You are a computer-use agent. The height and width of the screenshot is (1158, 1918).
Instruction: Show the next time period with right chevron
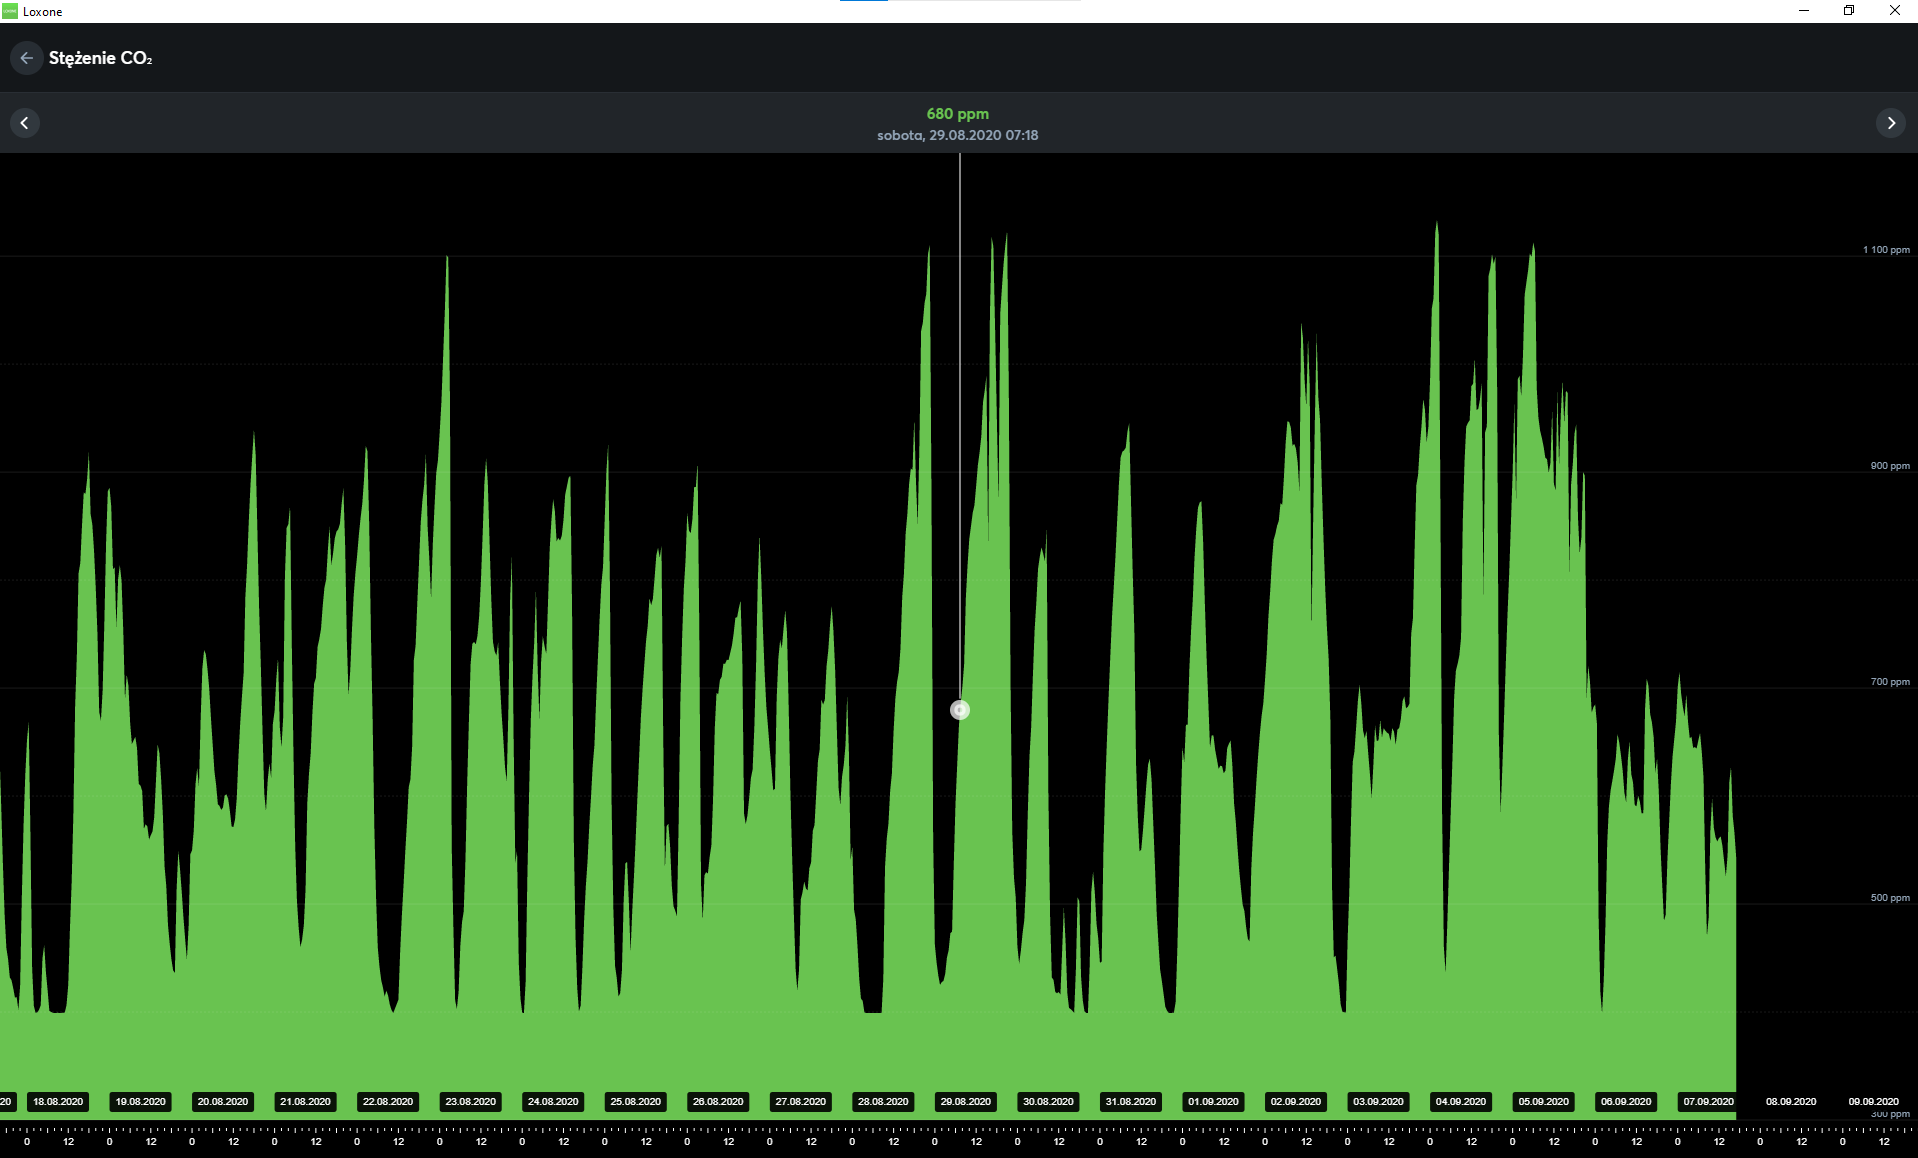tap(1891, 123)
